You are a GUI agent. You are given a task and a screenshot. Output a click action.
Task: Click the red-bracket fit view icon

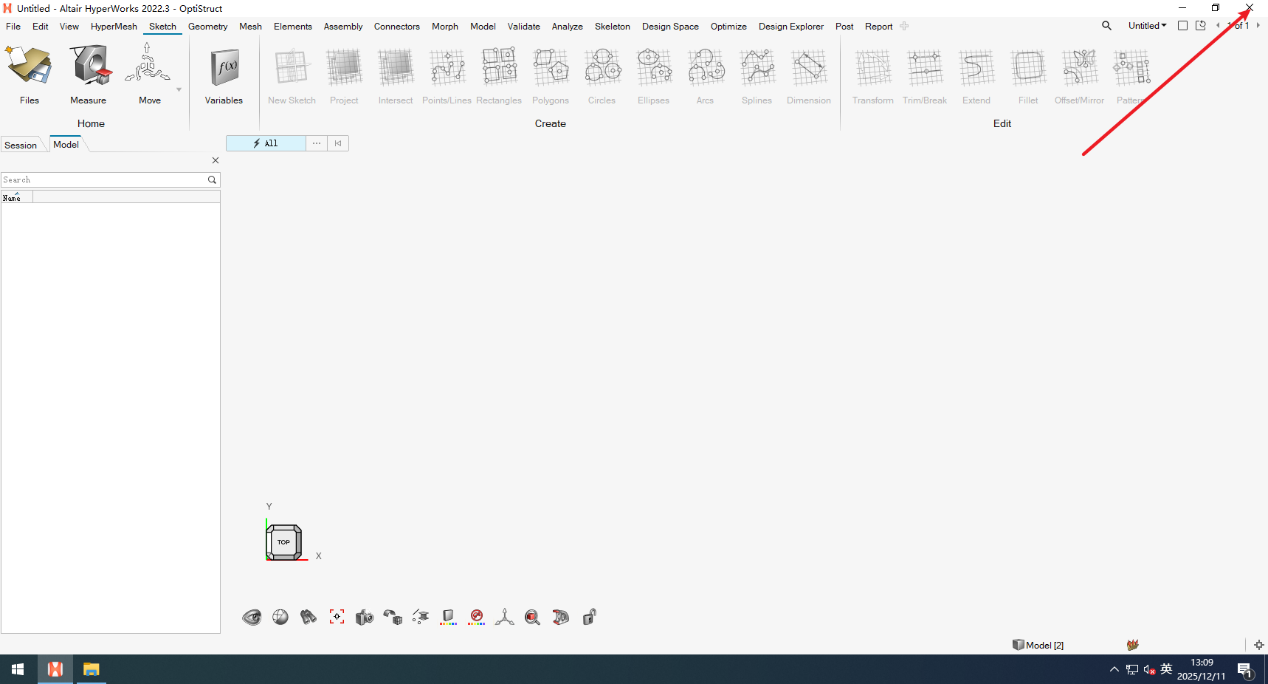337,617
